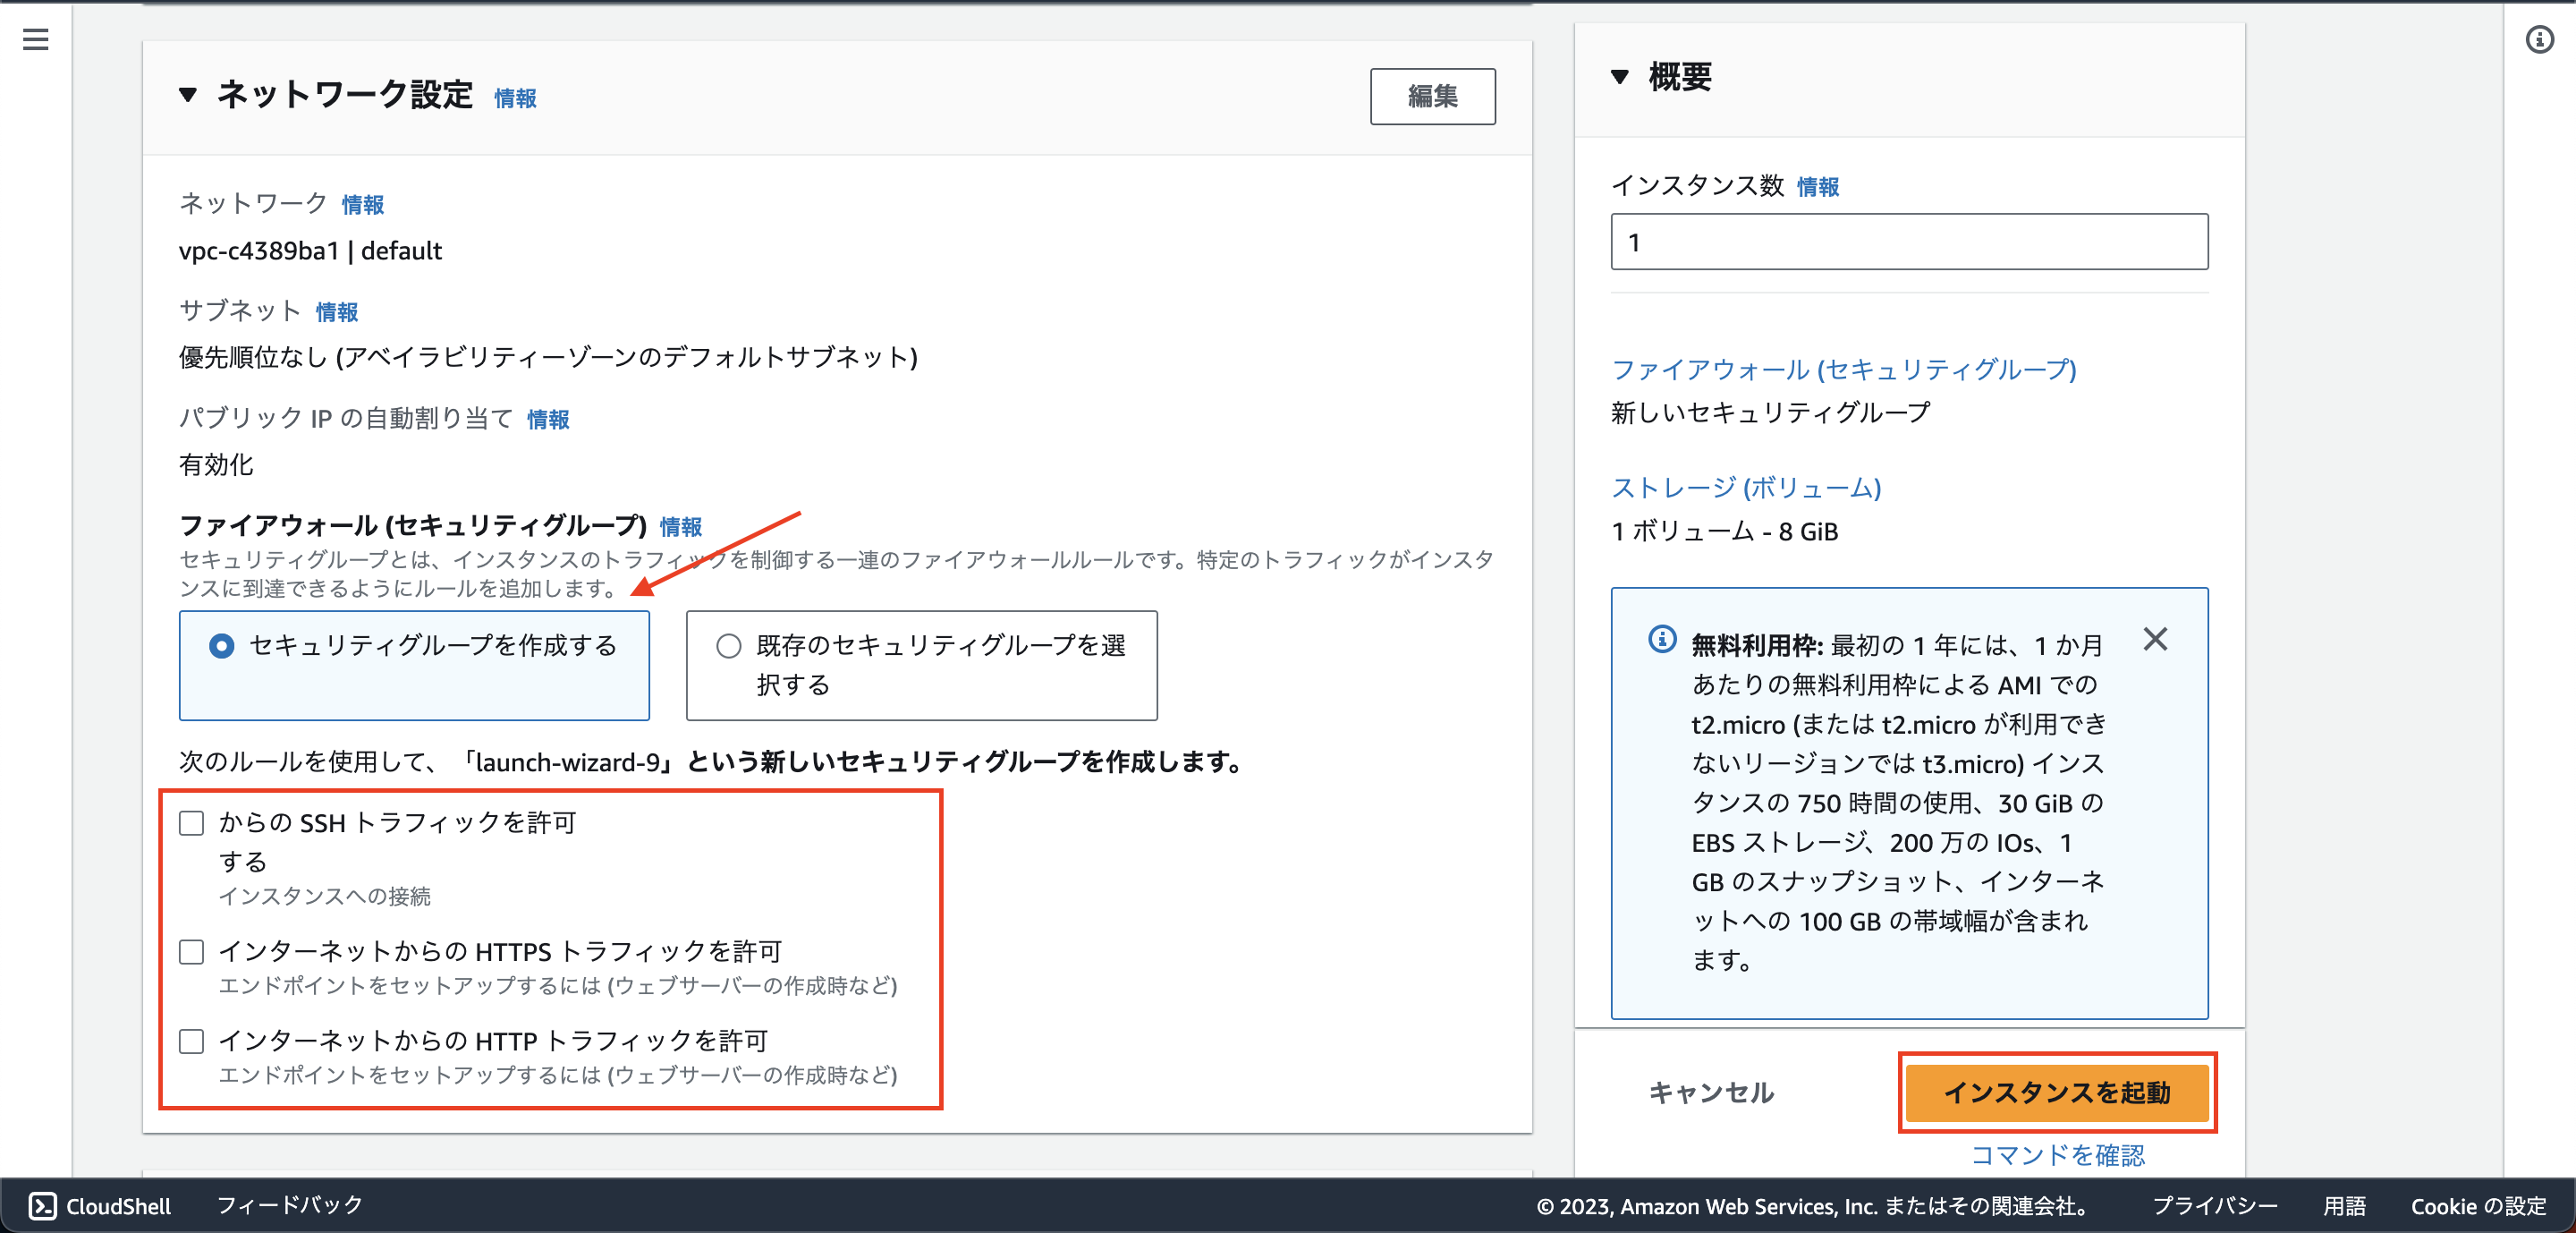Click the 編集 button in network settings

(1432, 96)
